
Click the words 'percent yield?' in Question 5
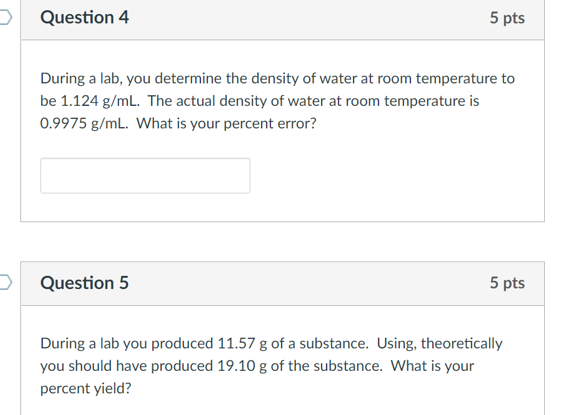(x=86, y=389)
